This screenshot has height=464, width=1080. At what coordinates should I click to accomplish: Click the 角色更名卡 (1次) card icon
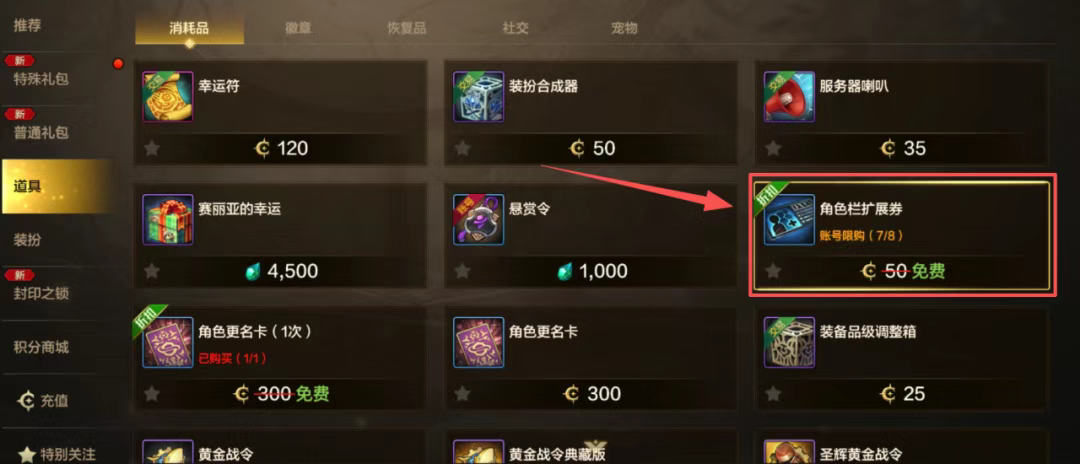click(x=168, y=342)
